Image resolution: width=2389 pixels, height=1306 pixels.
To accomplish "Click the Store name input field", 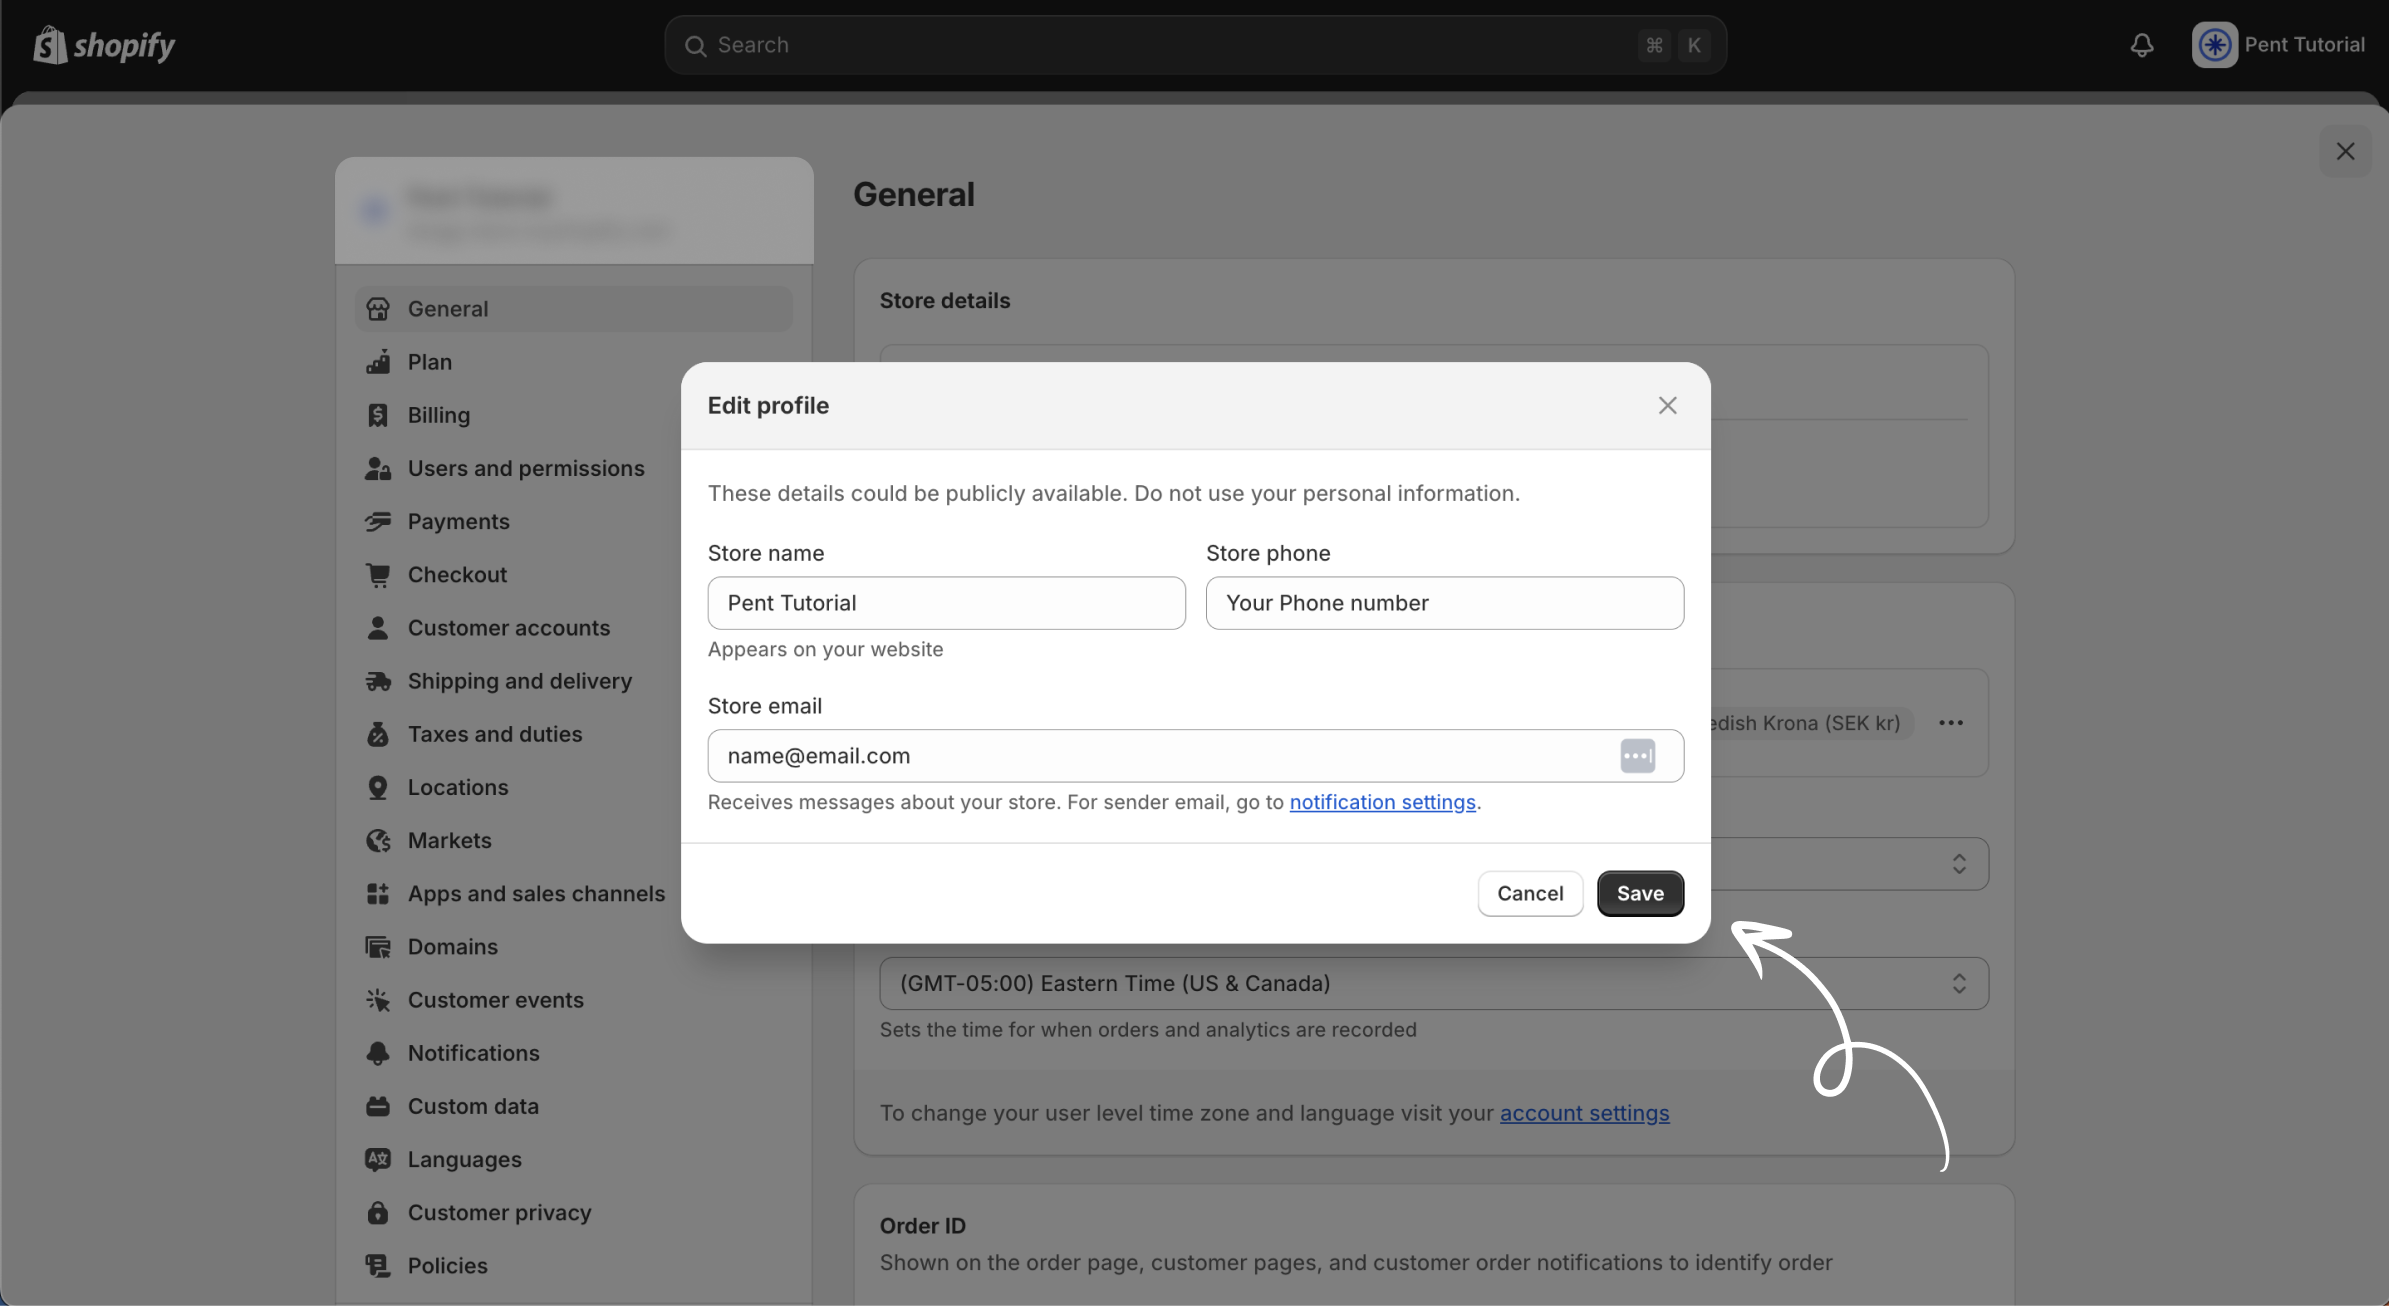I will [946, 603].
